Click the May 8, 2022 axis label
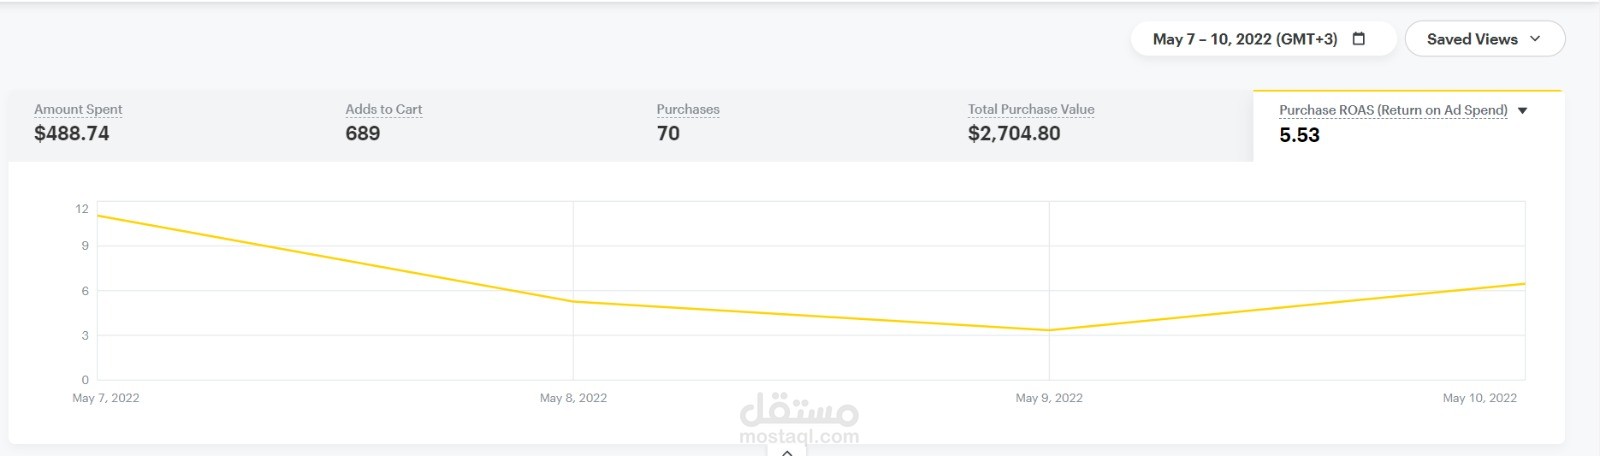Viewport: 1600px width, 456px height. coord(573,398)
